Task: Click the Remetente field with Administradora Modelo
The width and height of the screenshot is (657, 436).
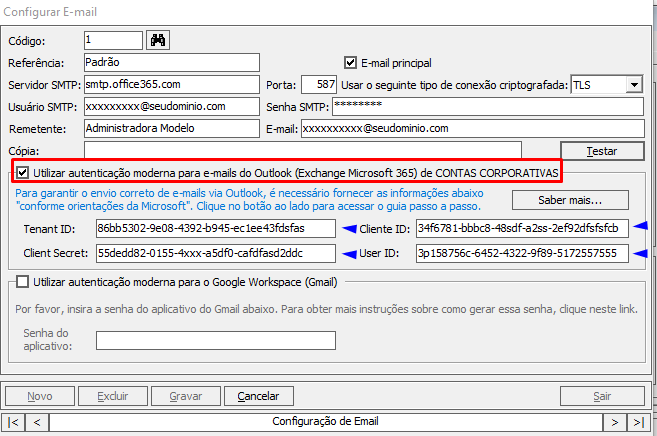Action: (x=172, y=129)
